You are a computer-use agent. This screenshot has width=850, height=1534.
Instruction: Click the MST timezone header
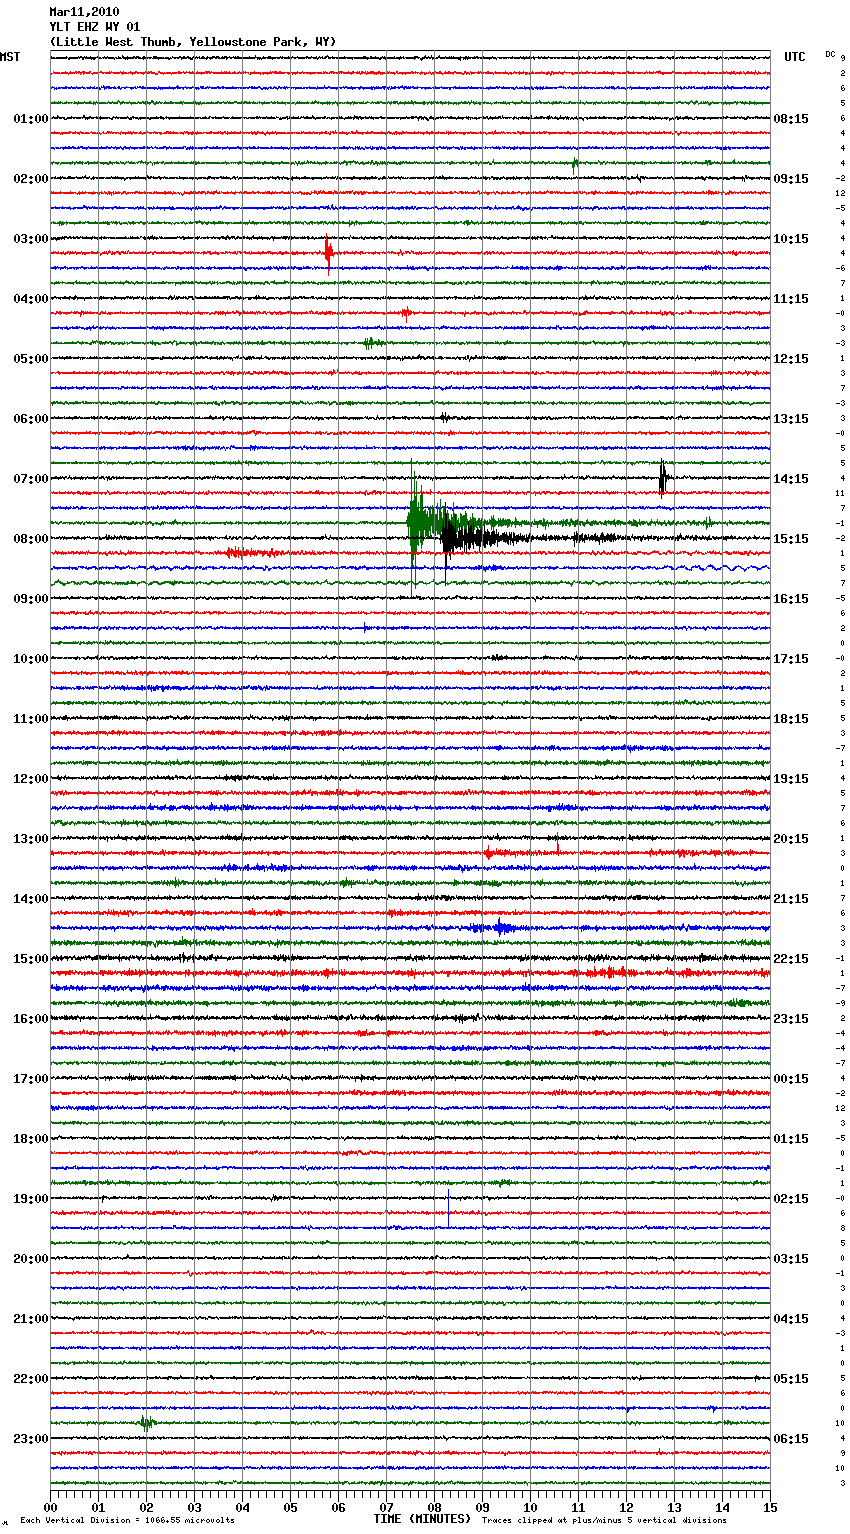(x=10, y=57)
